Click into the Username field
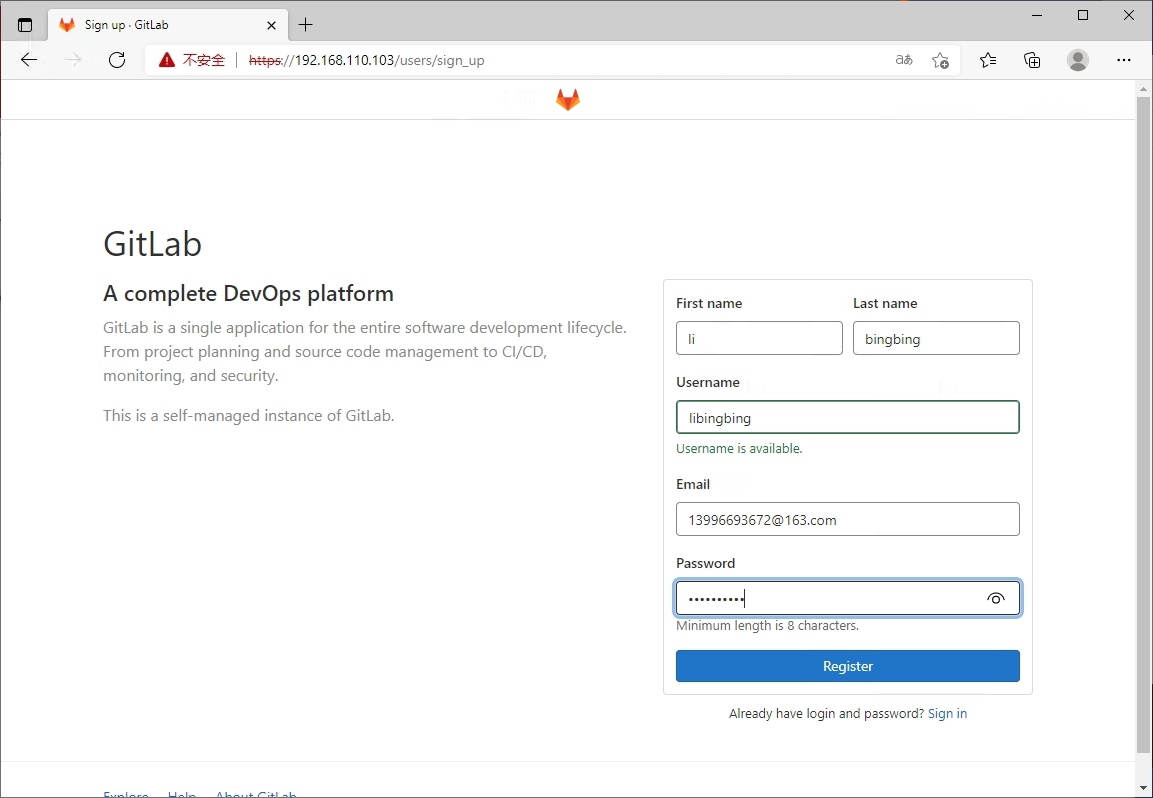Viewport: 1153px width, 798px height. [x=848, y=417]
